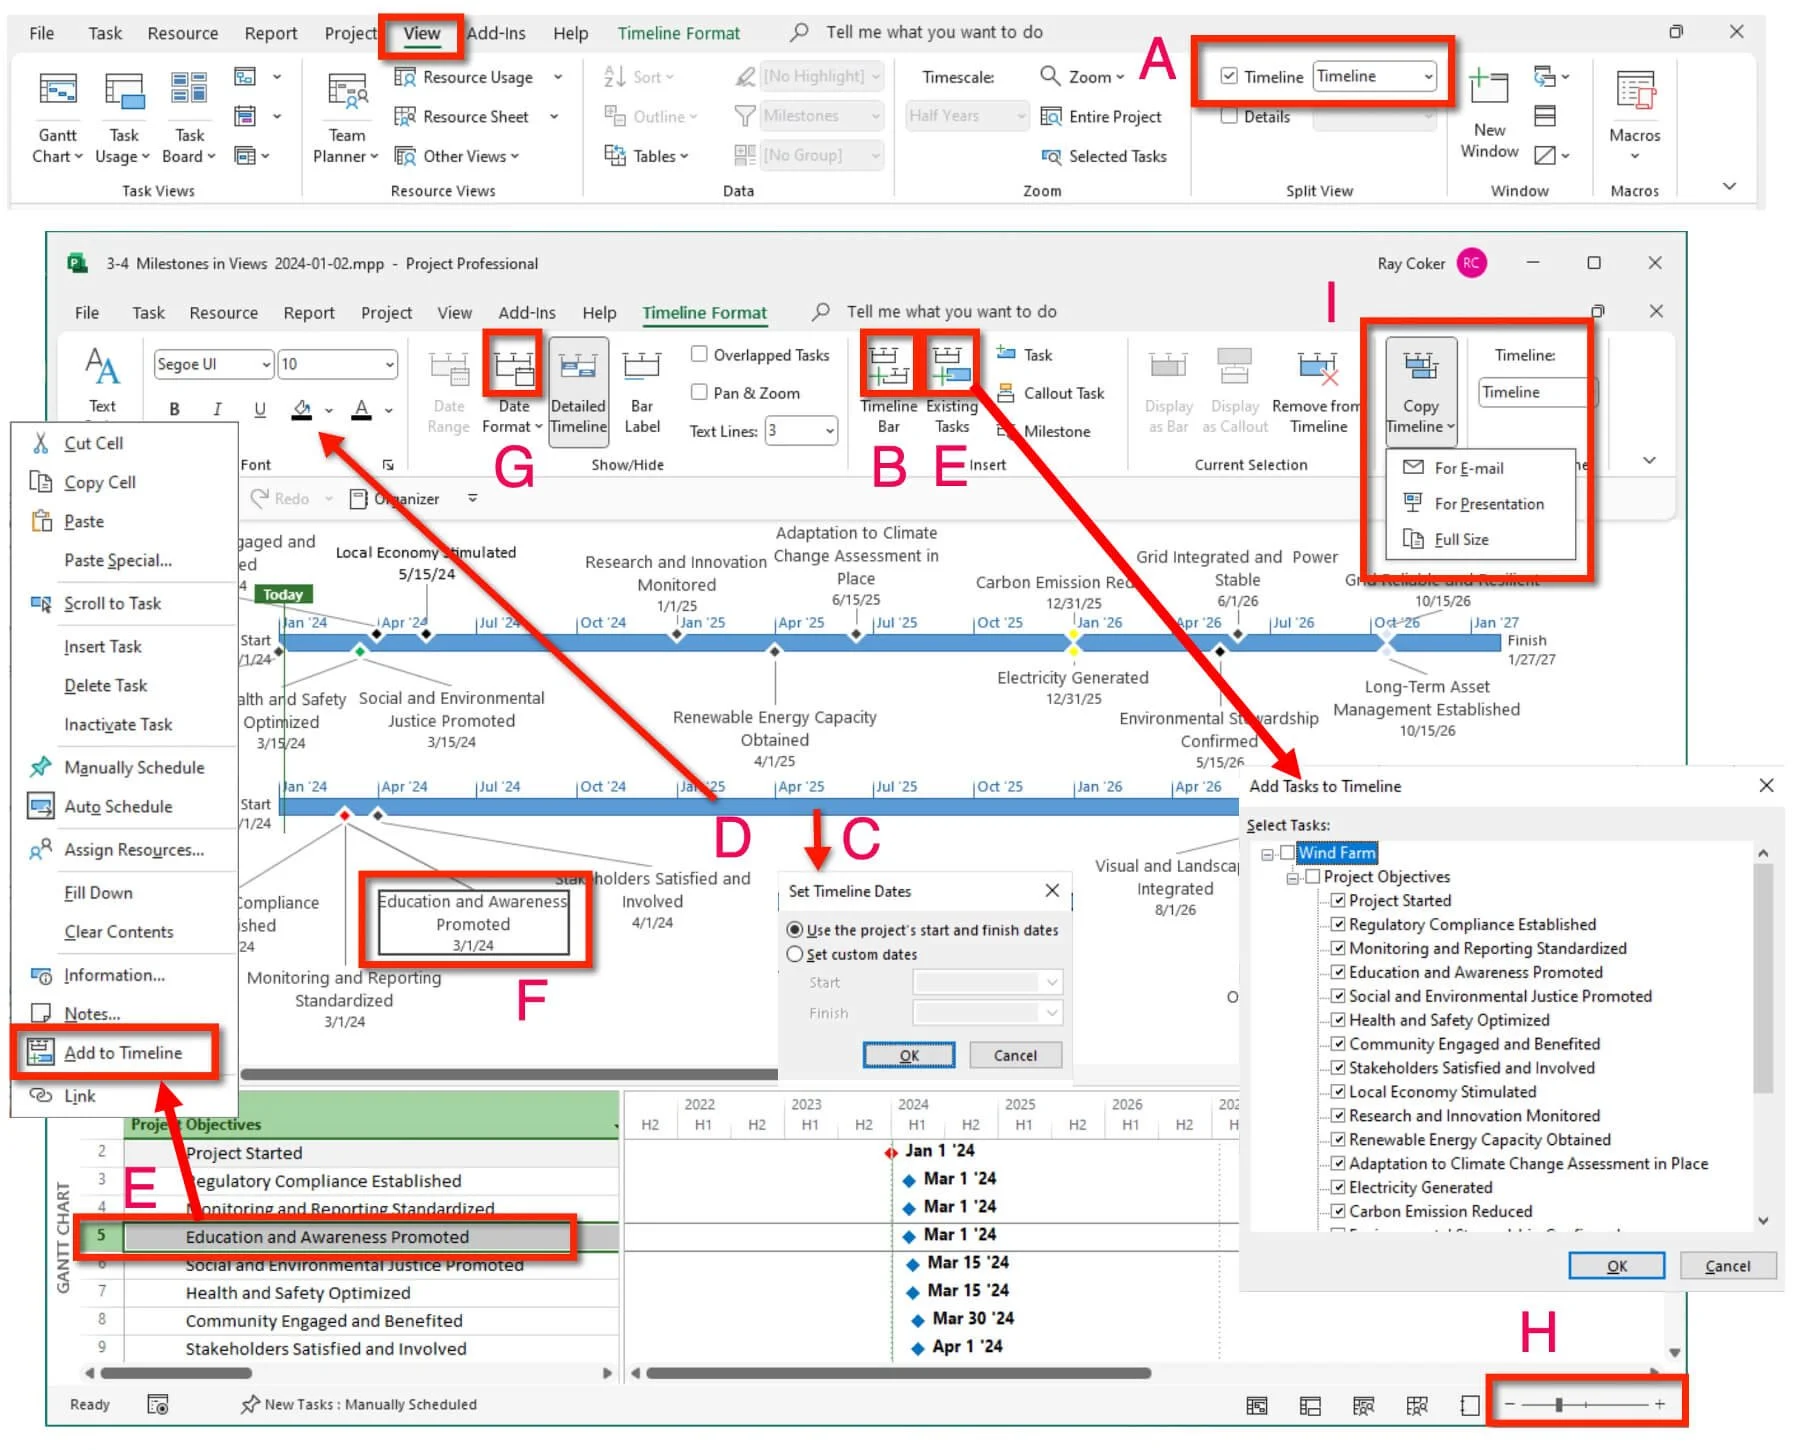Open Team Planner view icon

pos(346,116)
